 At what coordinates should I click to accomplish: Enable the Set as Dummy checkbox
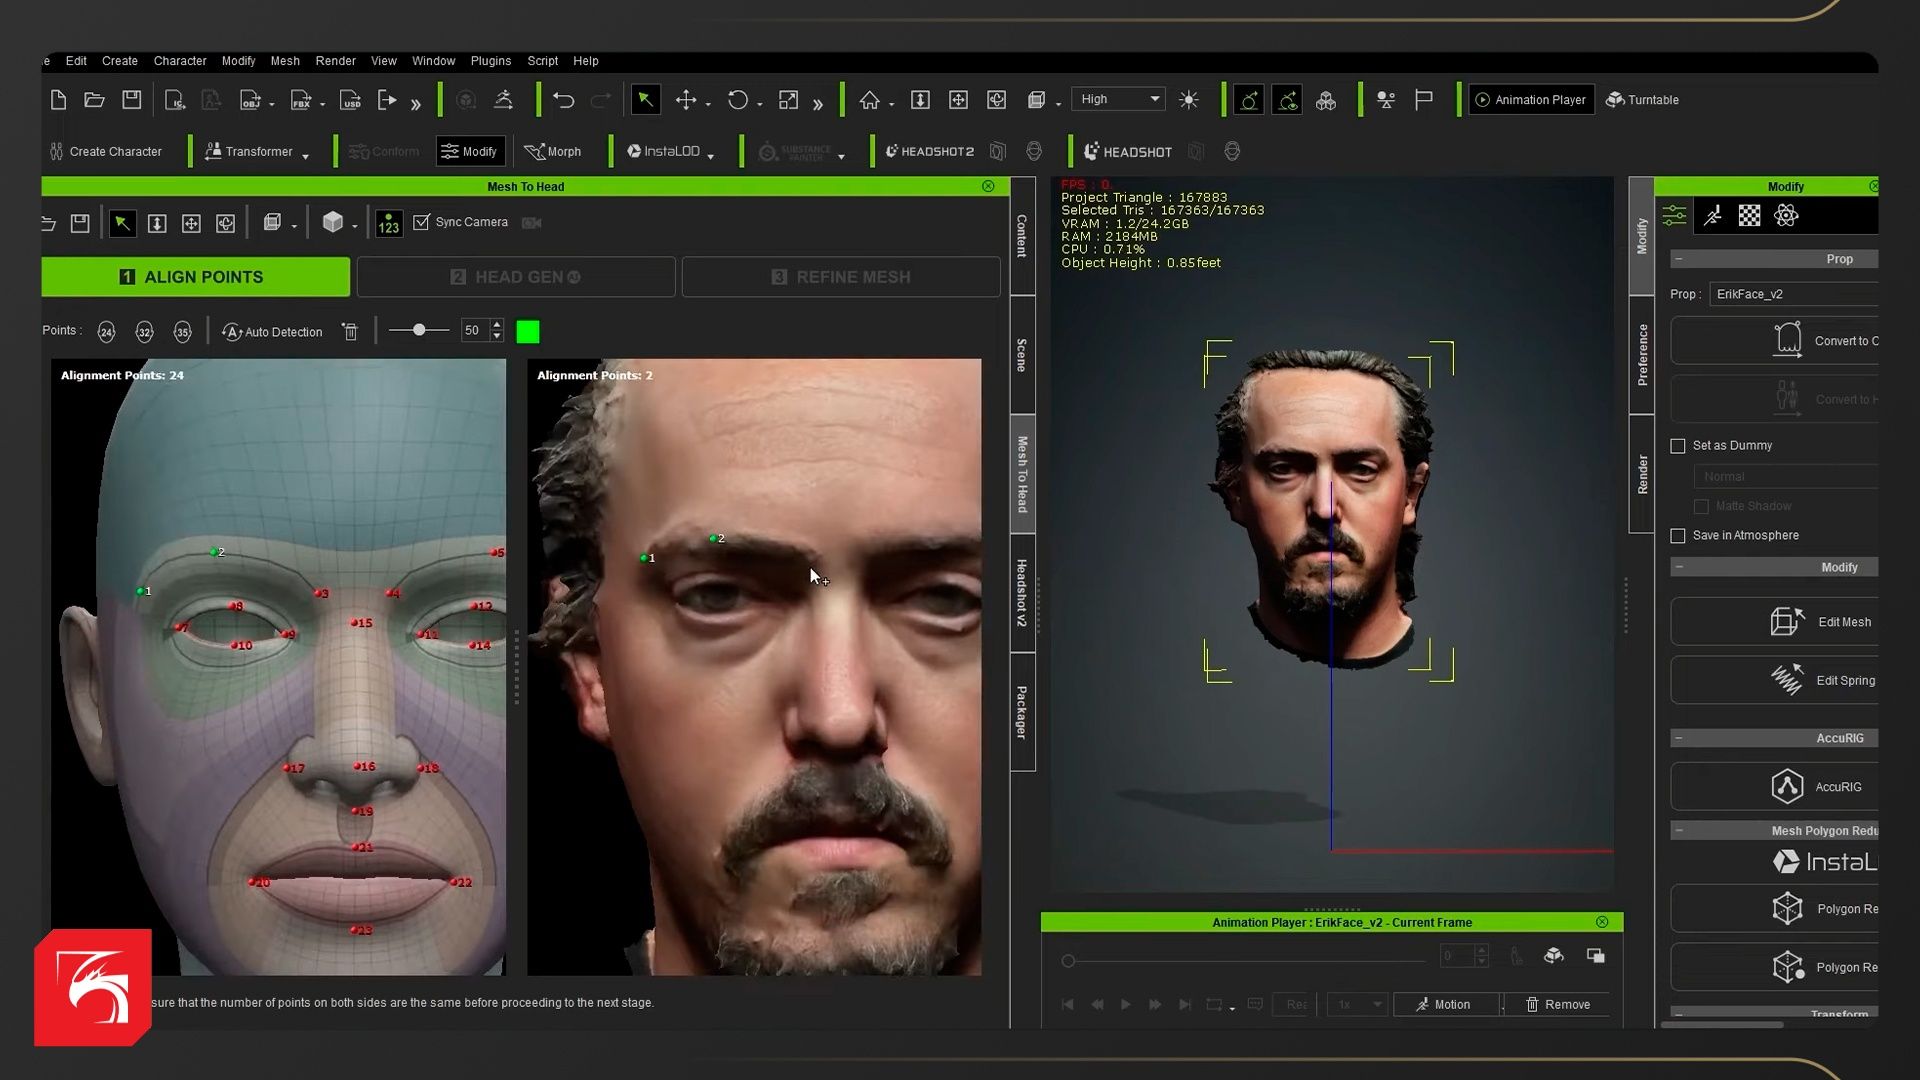[x=1678, y=446]
